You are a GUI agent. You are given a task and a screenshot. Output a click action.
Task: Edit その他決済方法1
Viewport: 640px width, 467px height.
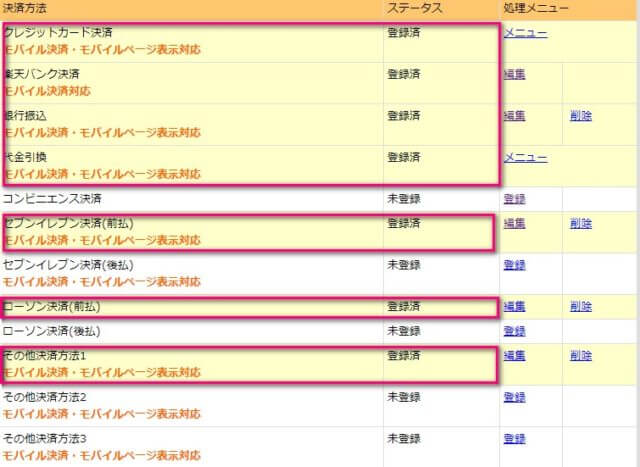point(514,355)
